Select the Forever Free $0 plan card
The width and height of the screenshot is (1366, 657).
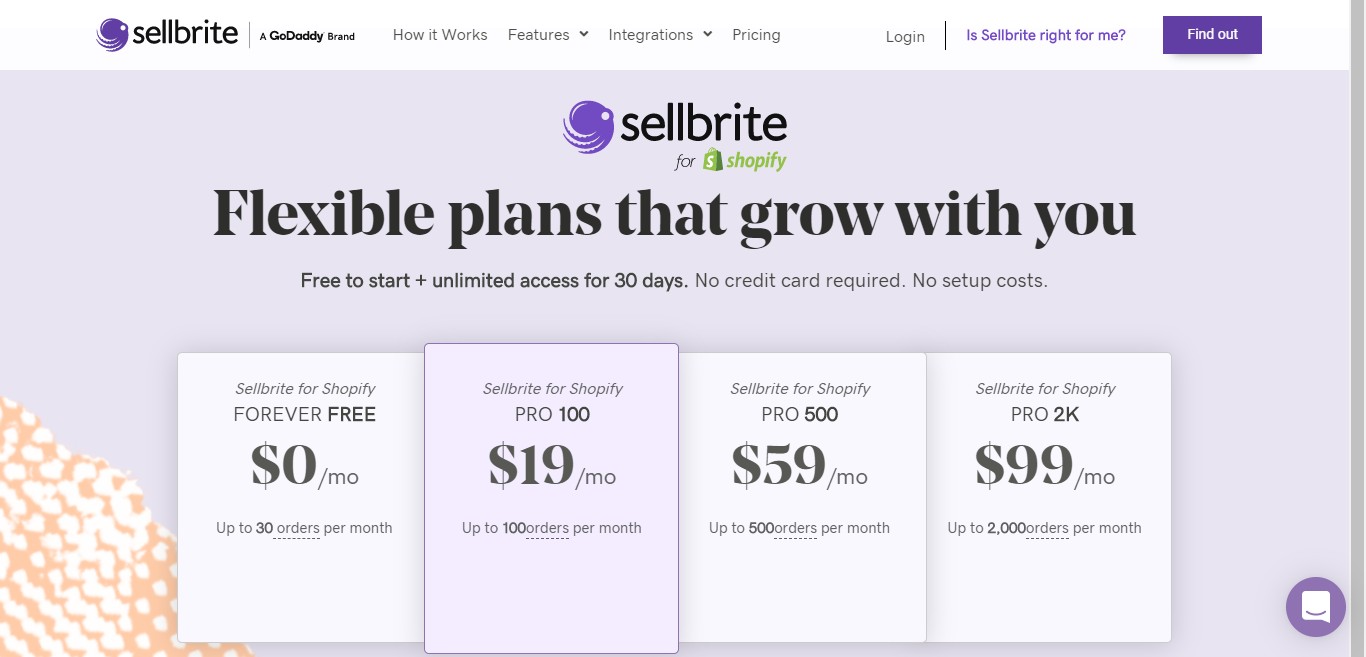[x=301, y=497]
